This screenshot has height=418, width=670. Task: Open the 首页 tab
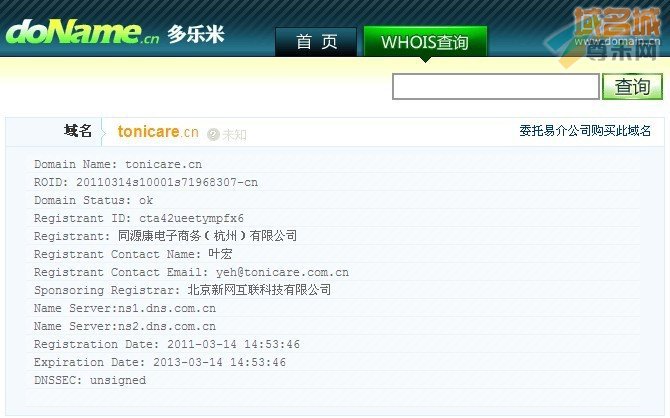[x=316, y=42]
